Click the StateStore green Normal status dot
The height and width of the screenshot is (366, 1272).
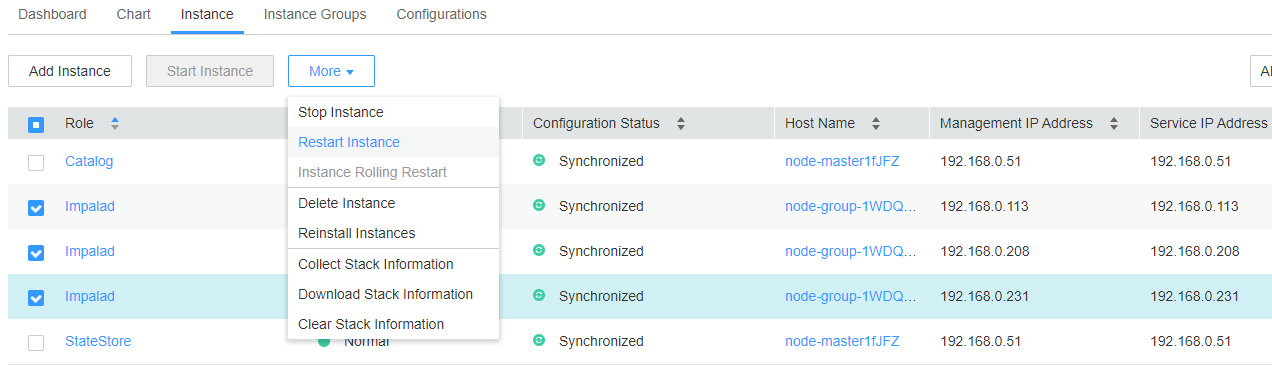324,342
